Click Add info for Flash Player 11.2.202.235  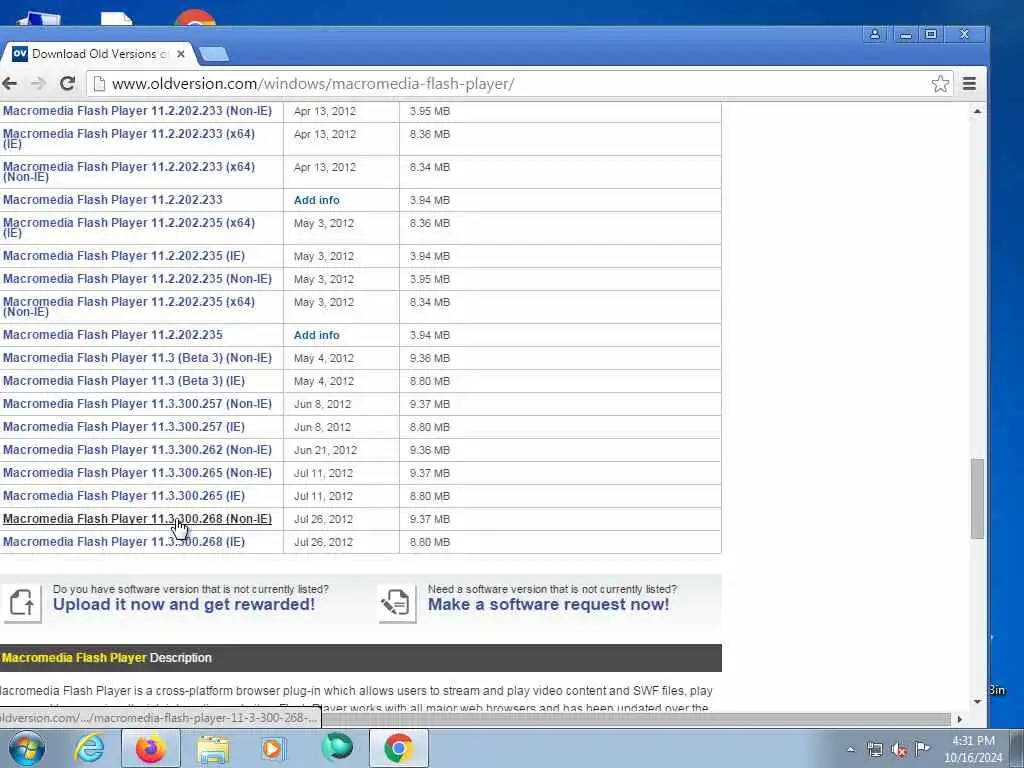317,335
